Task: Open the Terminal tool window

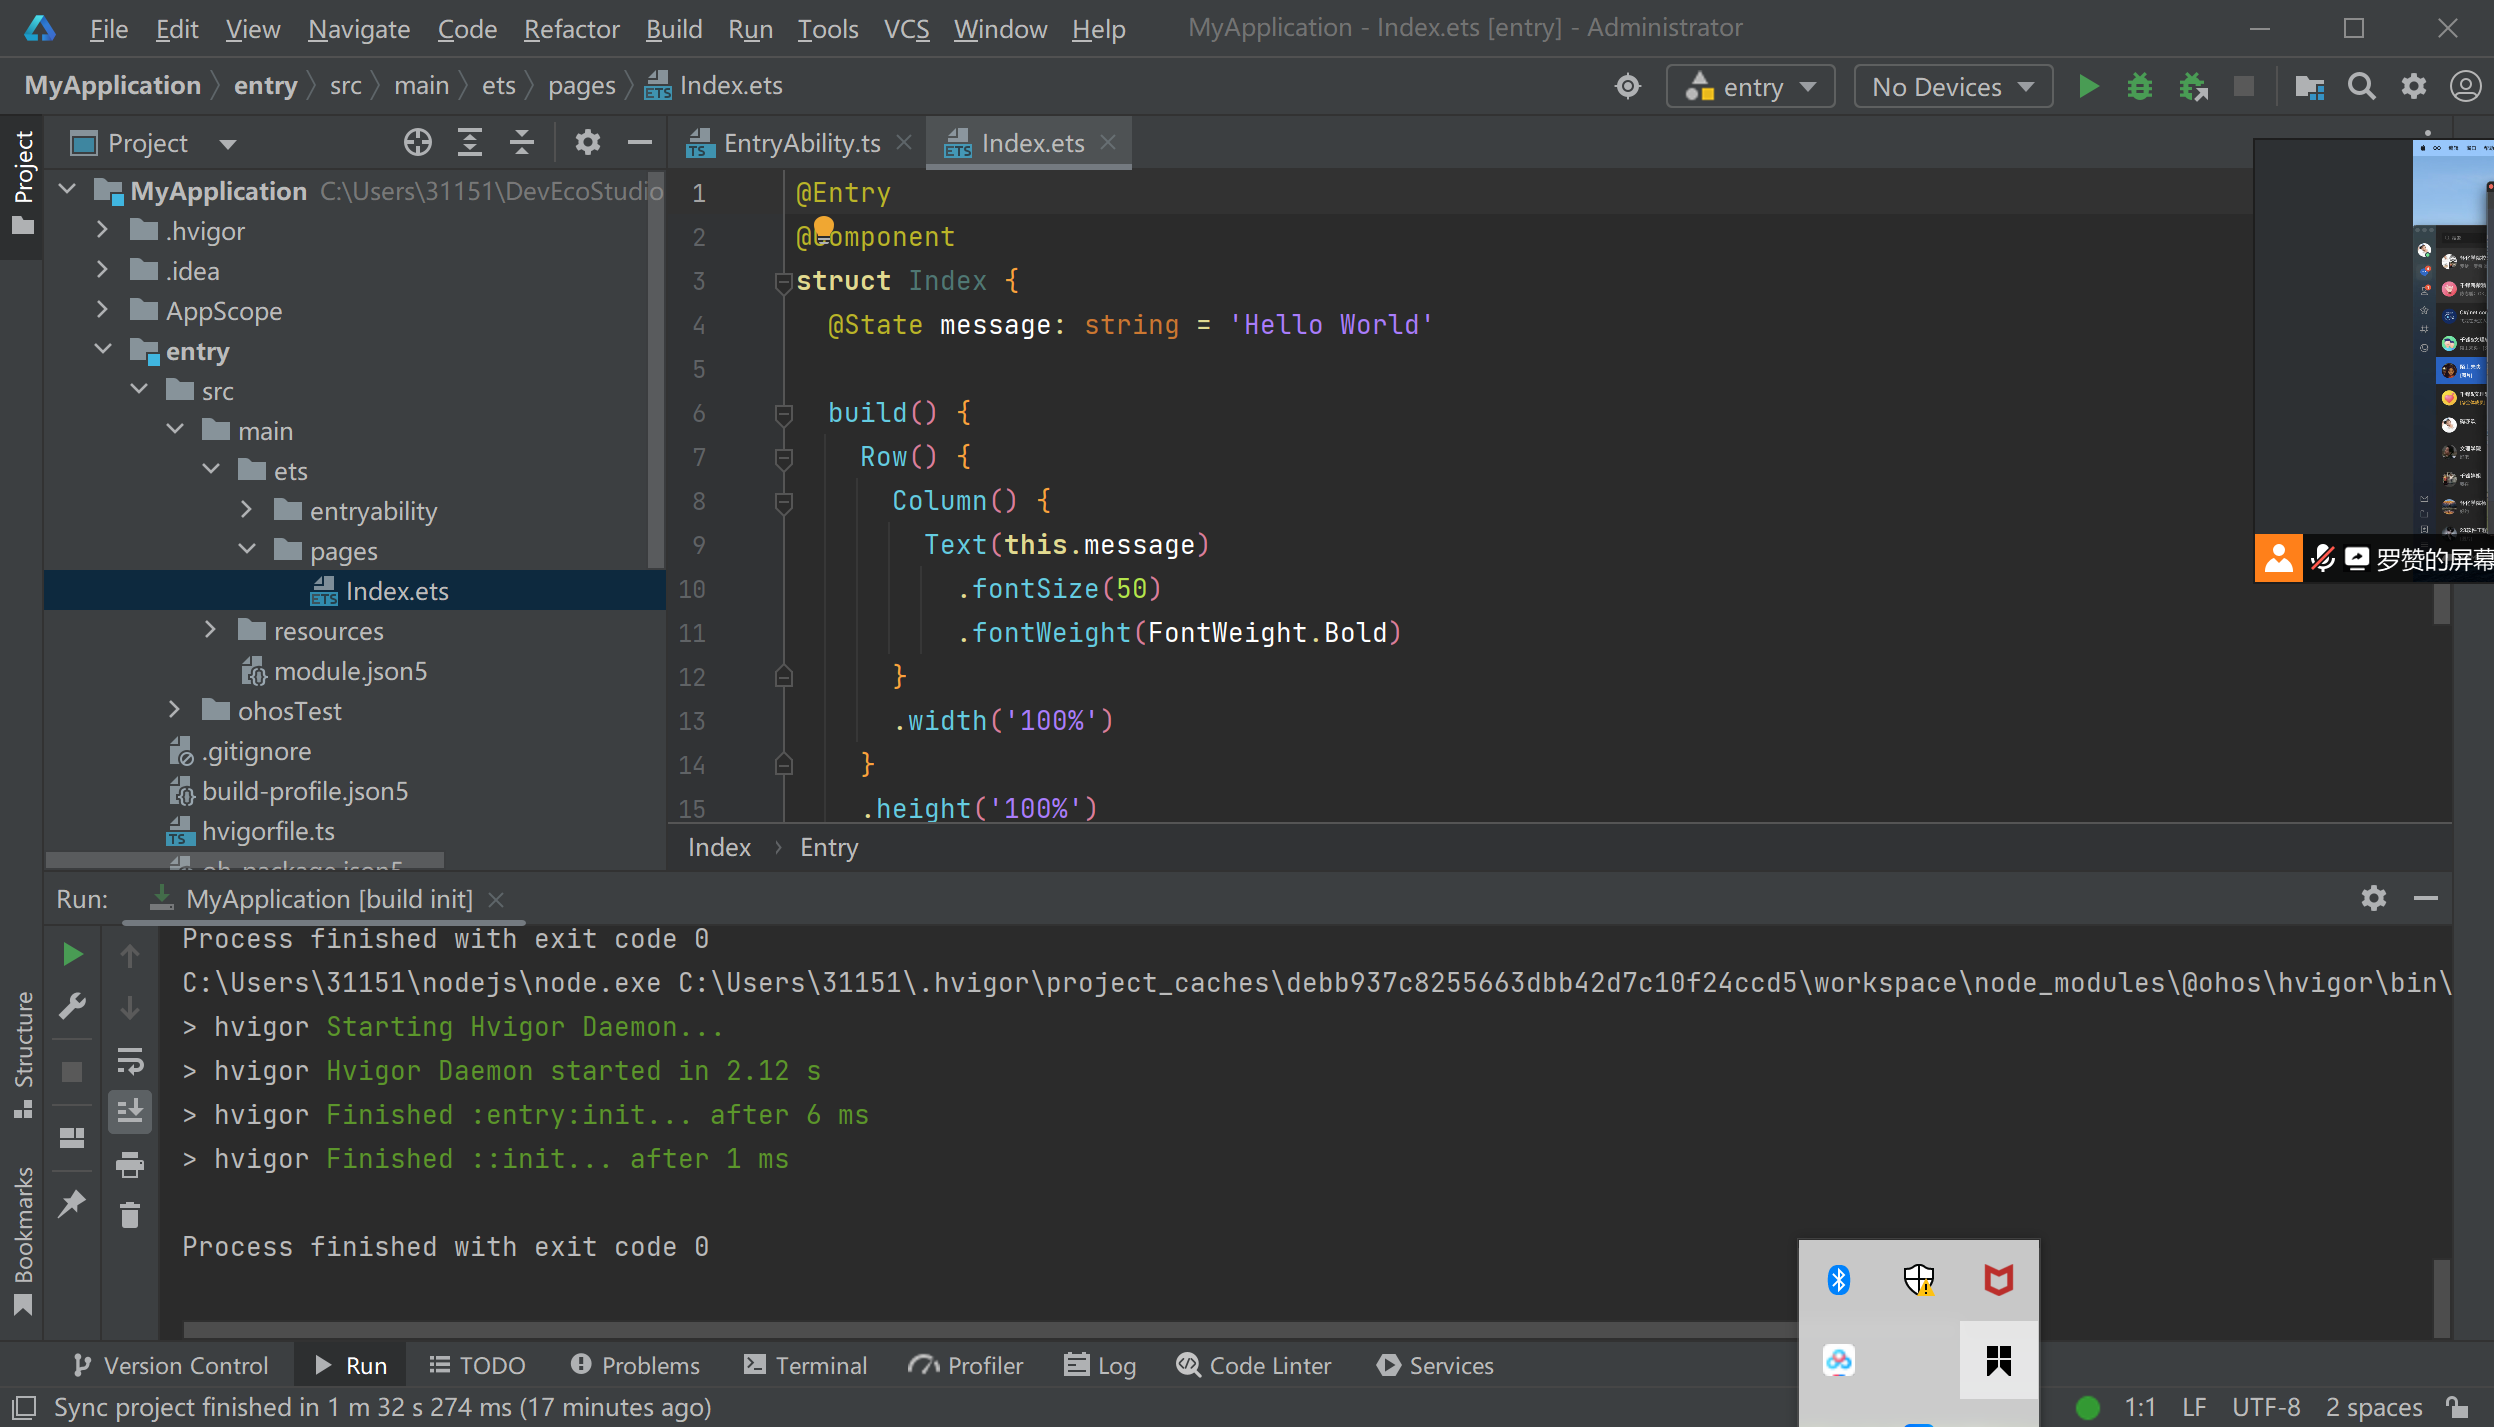Action: tap(806, 1365)
